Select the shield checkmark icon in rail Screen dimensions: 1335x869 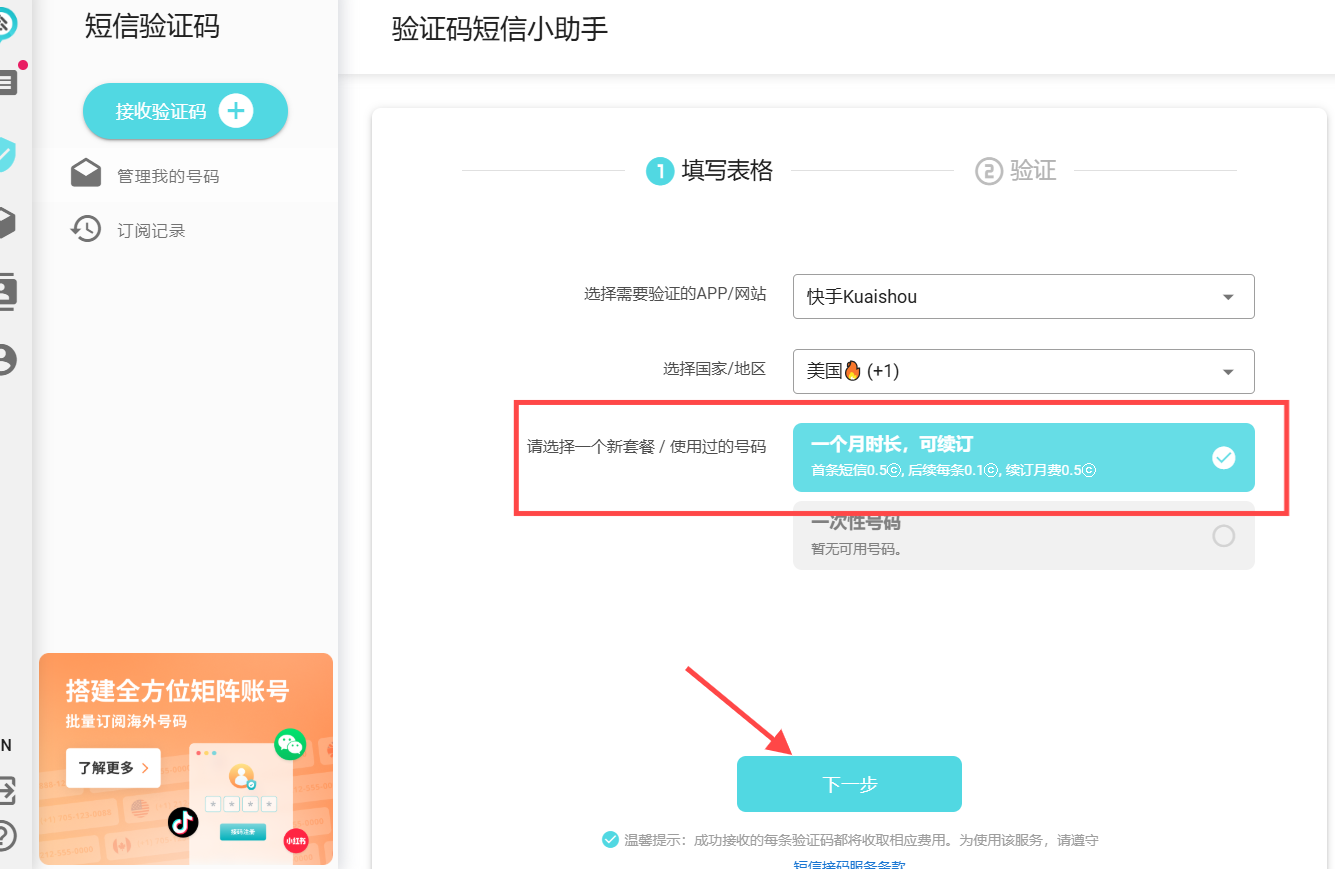[x=6, y=154]
